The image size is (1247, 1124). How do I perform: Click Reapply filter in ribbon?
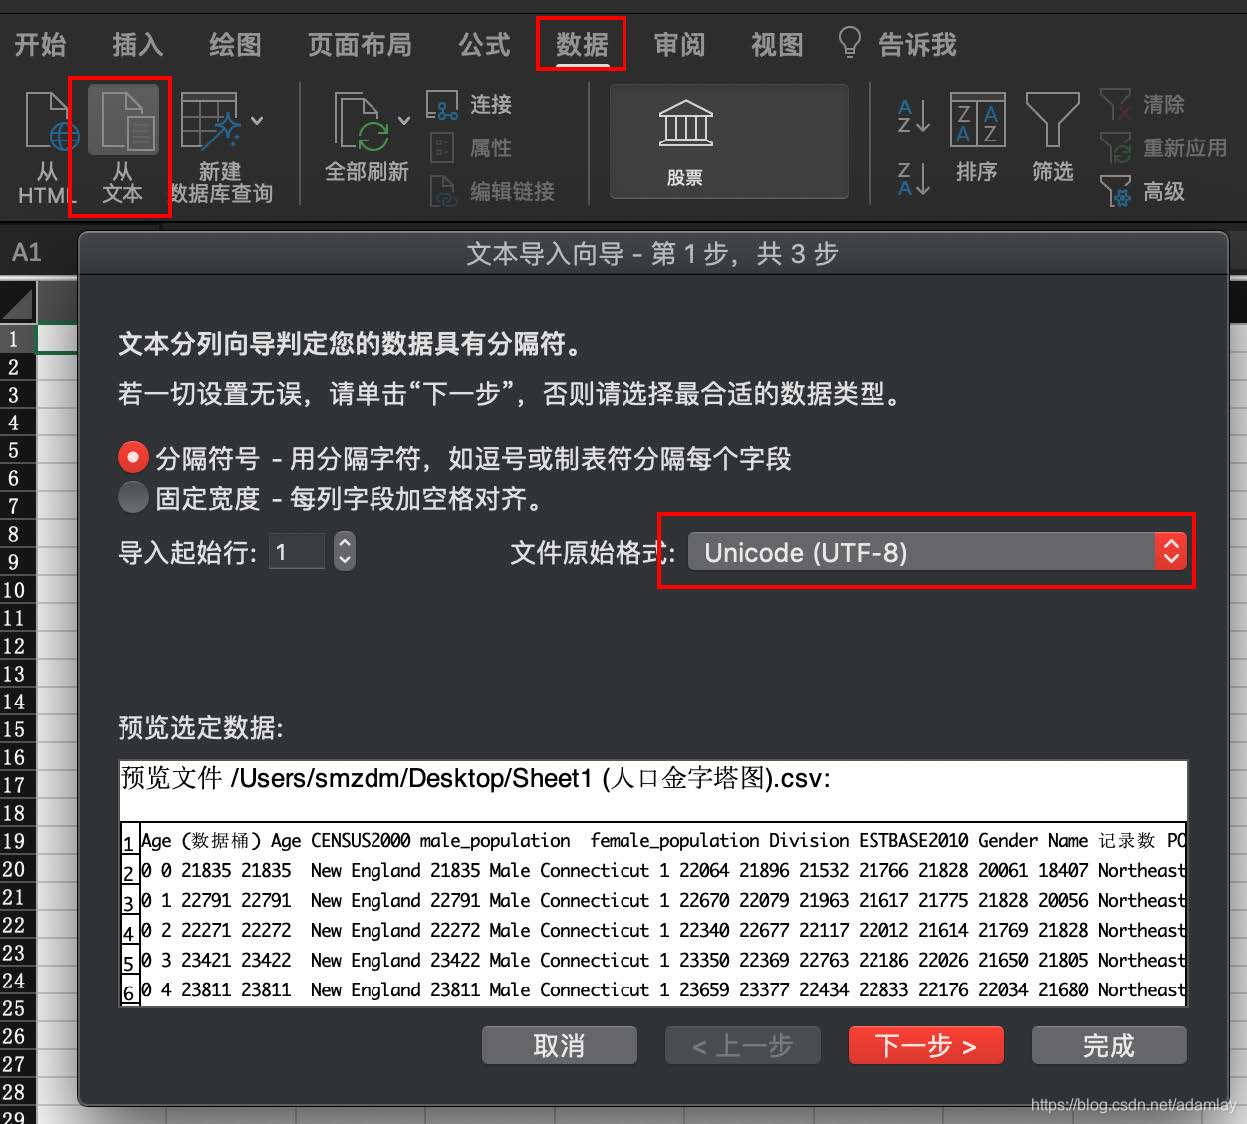(1163, 147)
